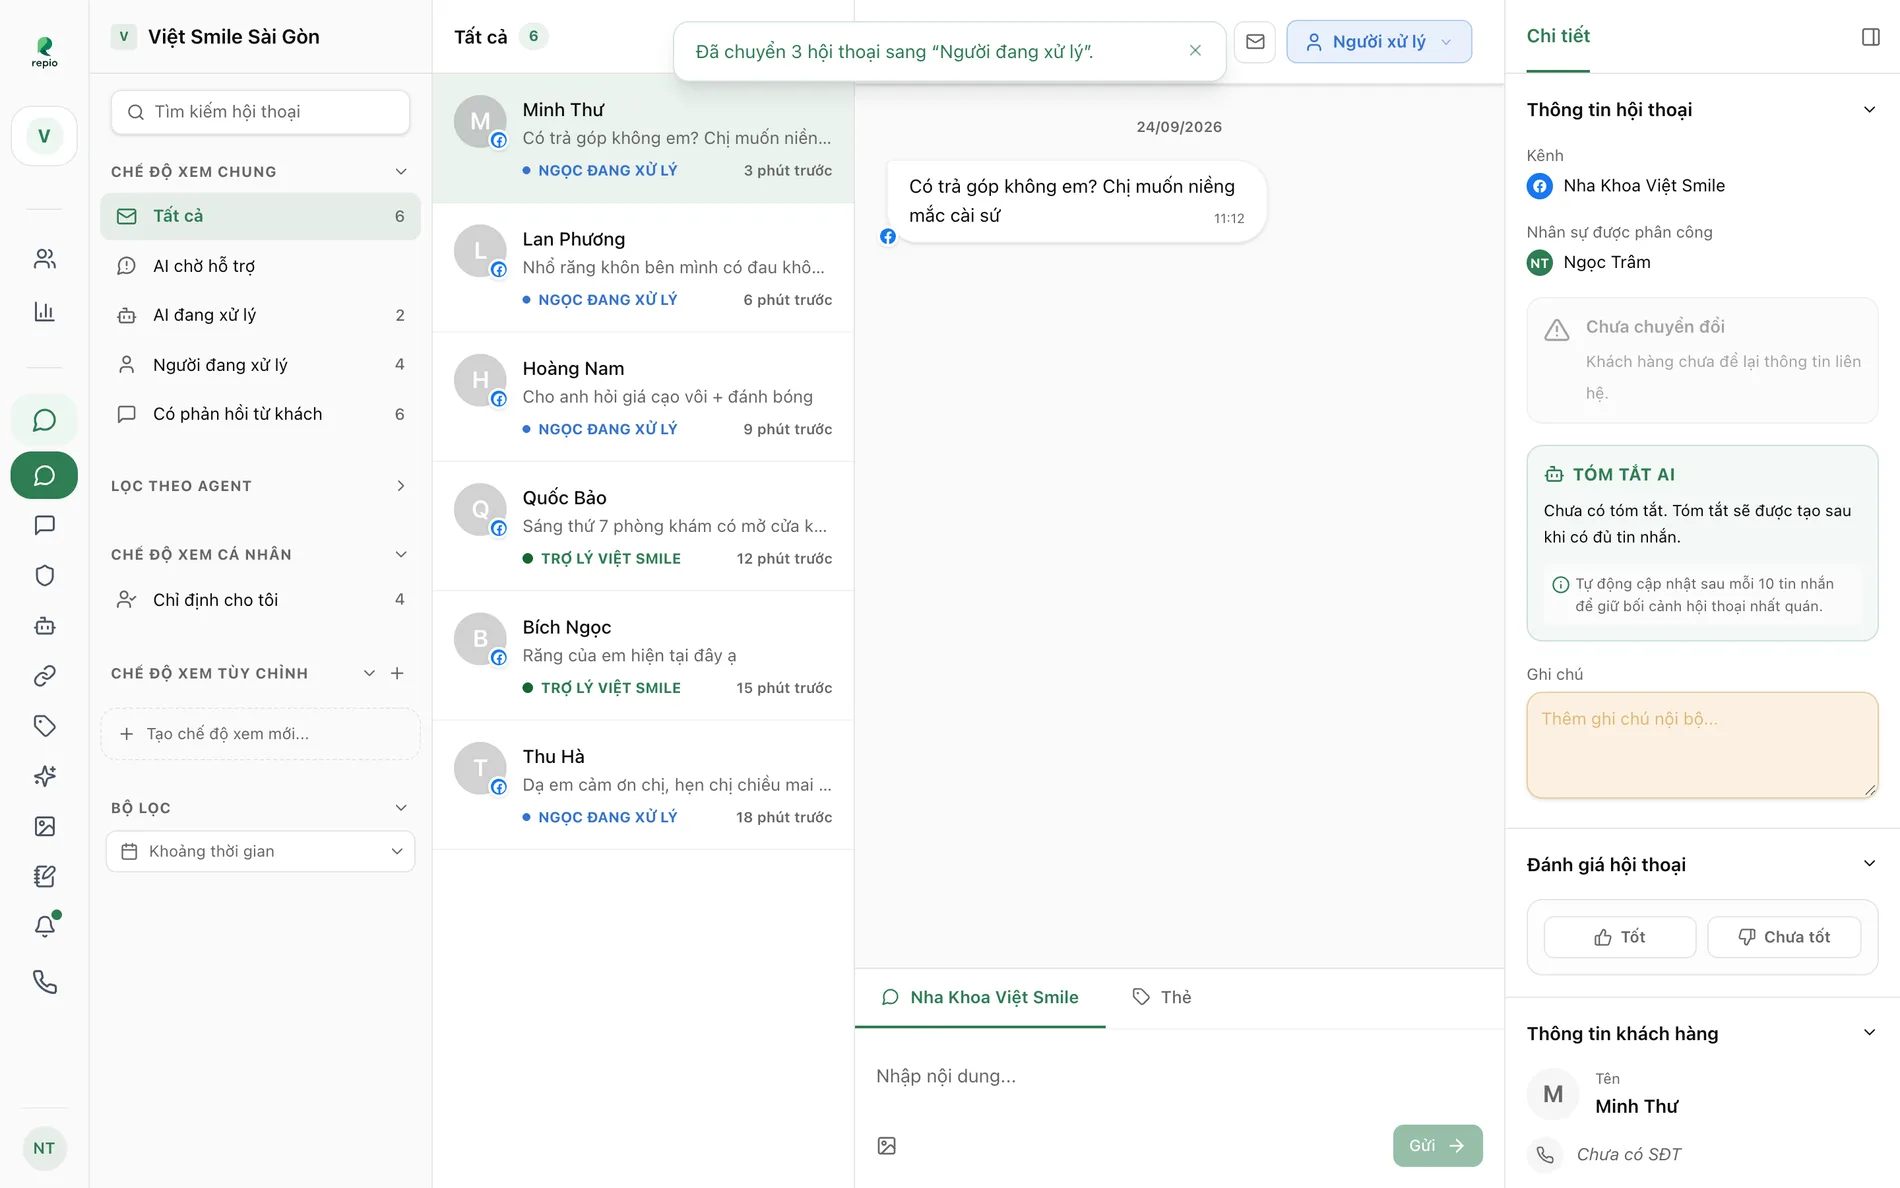Select the AI chờ hỗ trợ view
1900x1188 pixels.
click(260, 266)
